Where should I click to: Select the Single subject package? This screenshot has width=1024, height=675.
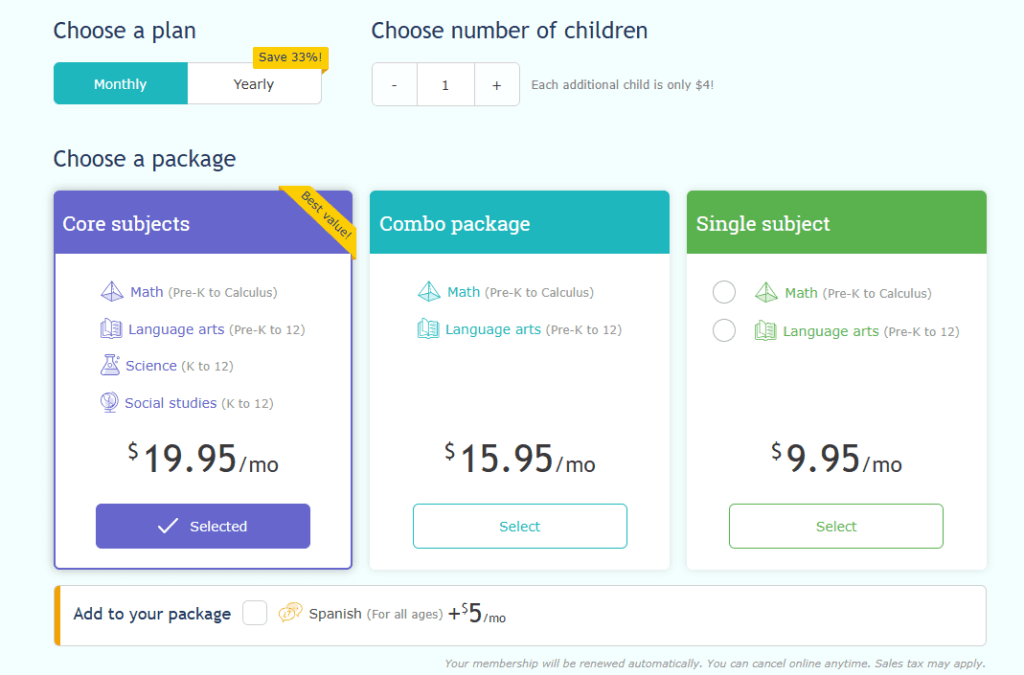click(x=835, y=525)
